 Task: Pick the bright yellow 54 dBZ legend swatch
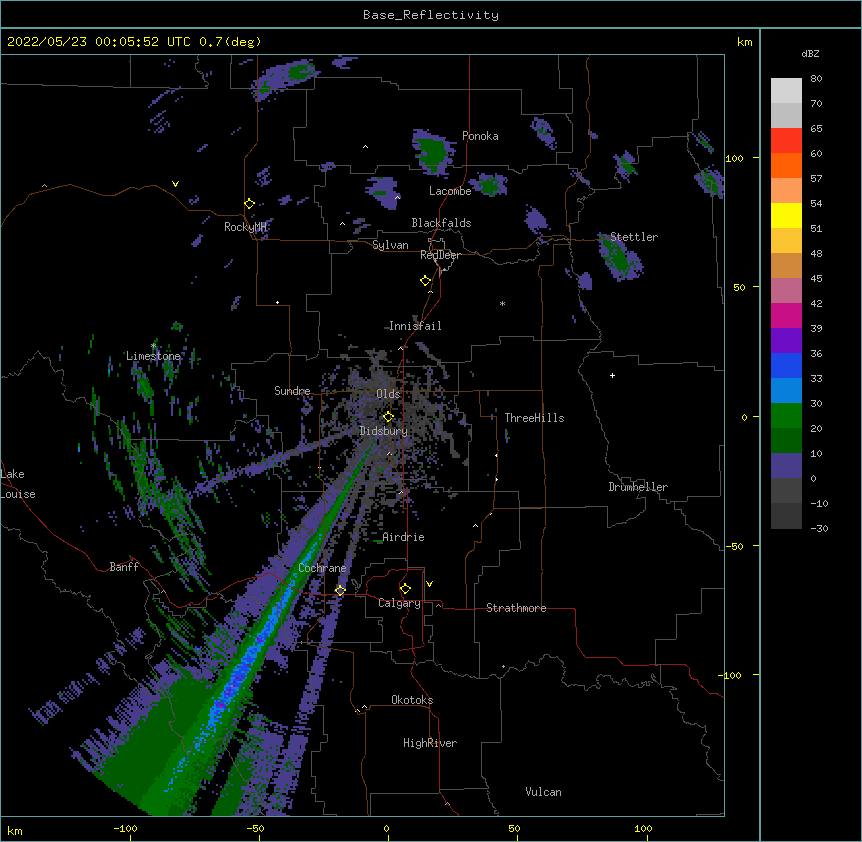786,215
